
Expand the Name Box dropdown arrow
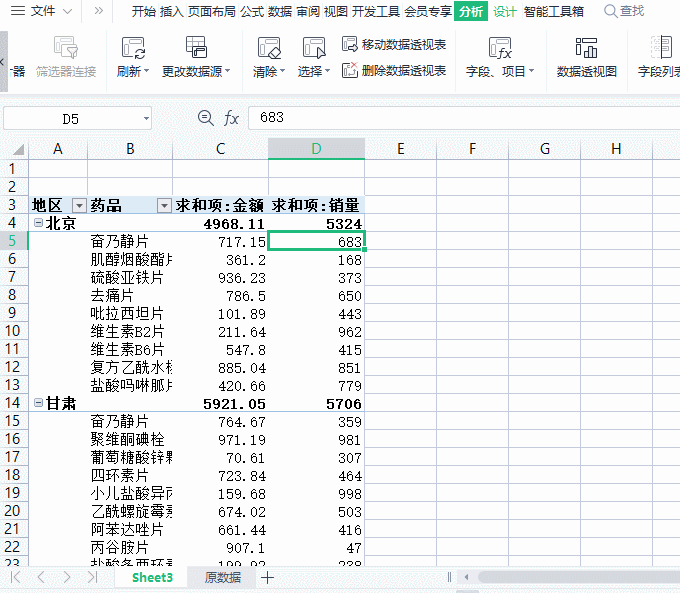pyautogui.click(x=146, y=119)
